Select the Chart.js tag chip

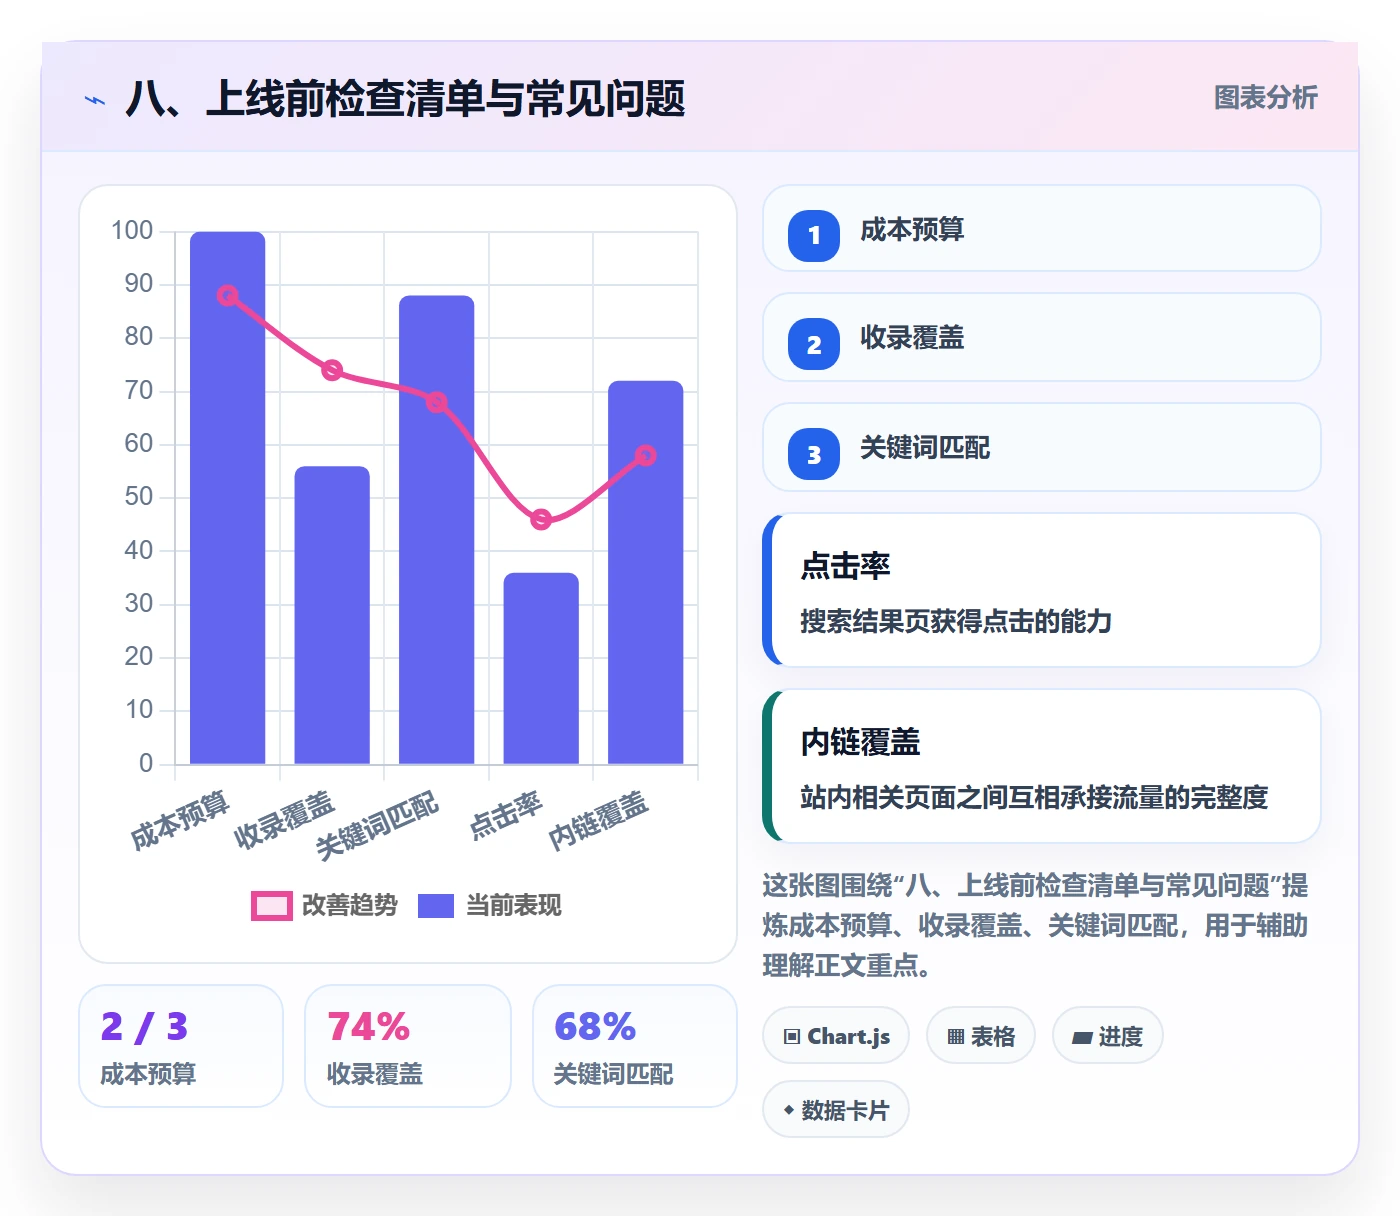click(x=836, y=1036)
